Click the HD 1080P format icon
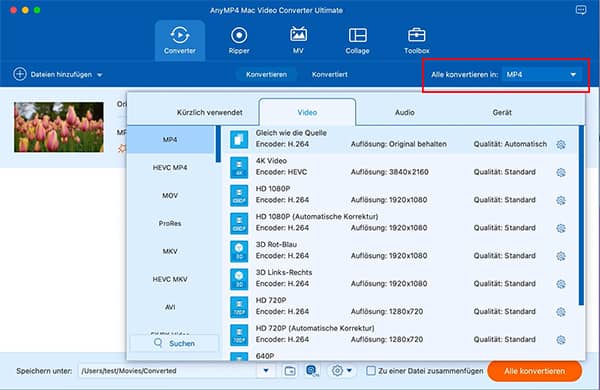Viewport: 600px width, 390px height. click(x=239, y=195)
